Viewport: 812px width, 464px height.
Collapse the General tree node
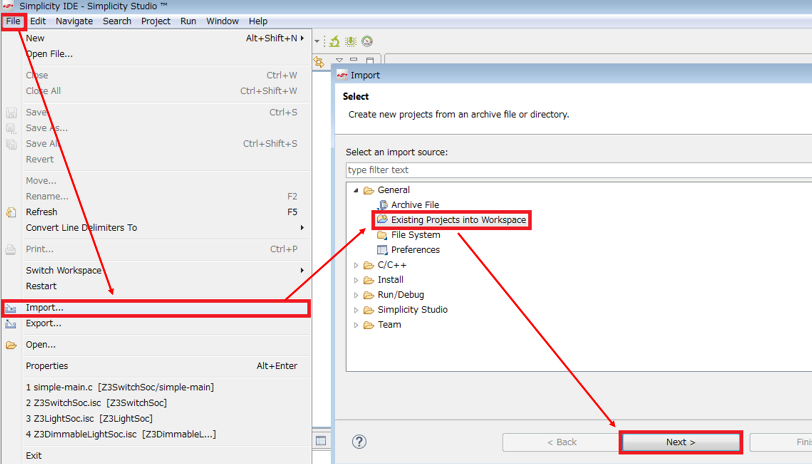(x=356, y=190)
